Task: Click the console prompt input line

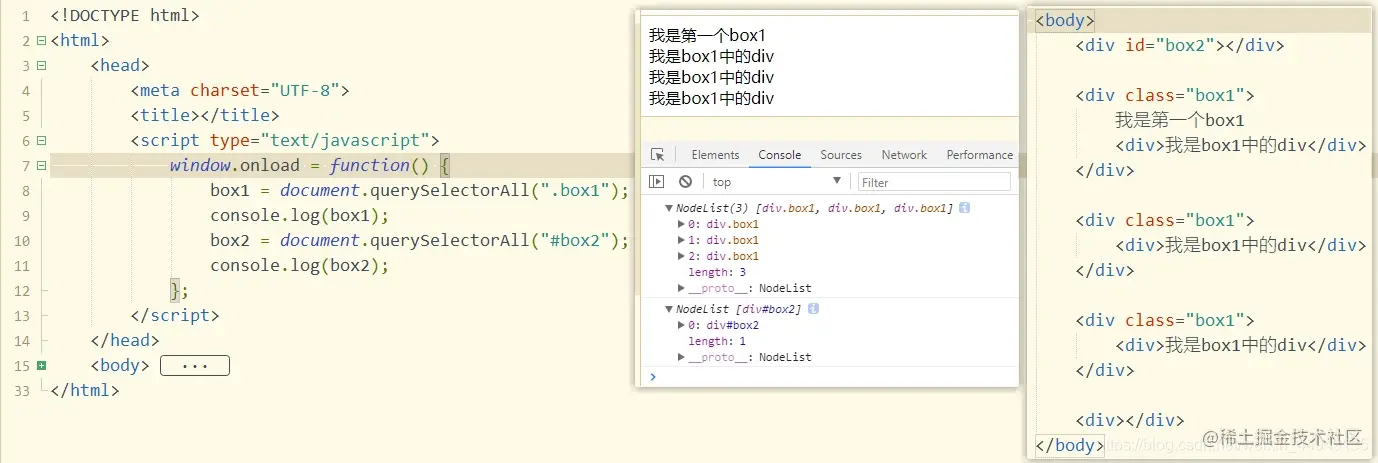Action: pos(828,377)
